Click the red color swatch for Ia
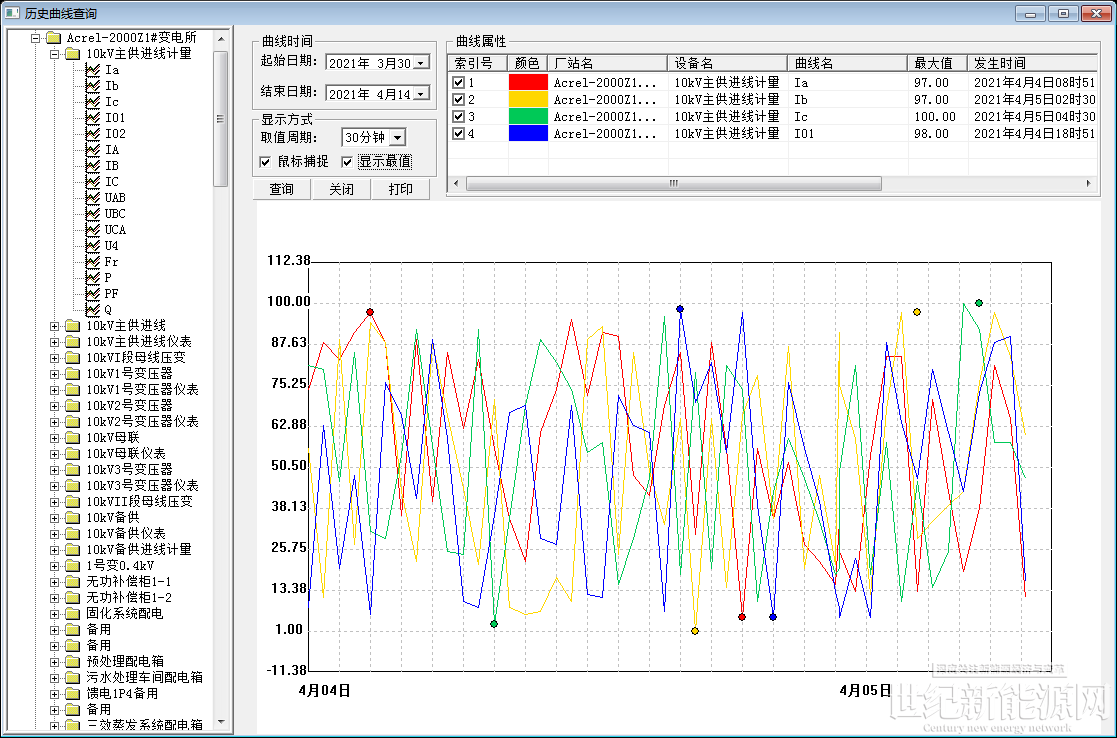 click(x=528, y=83)
